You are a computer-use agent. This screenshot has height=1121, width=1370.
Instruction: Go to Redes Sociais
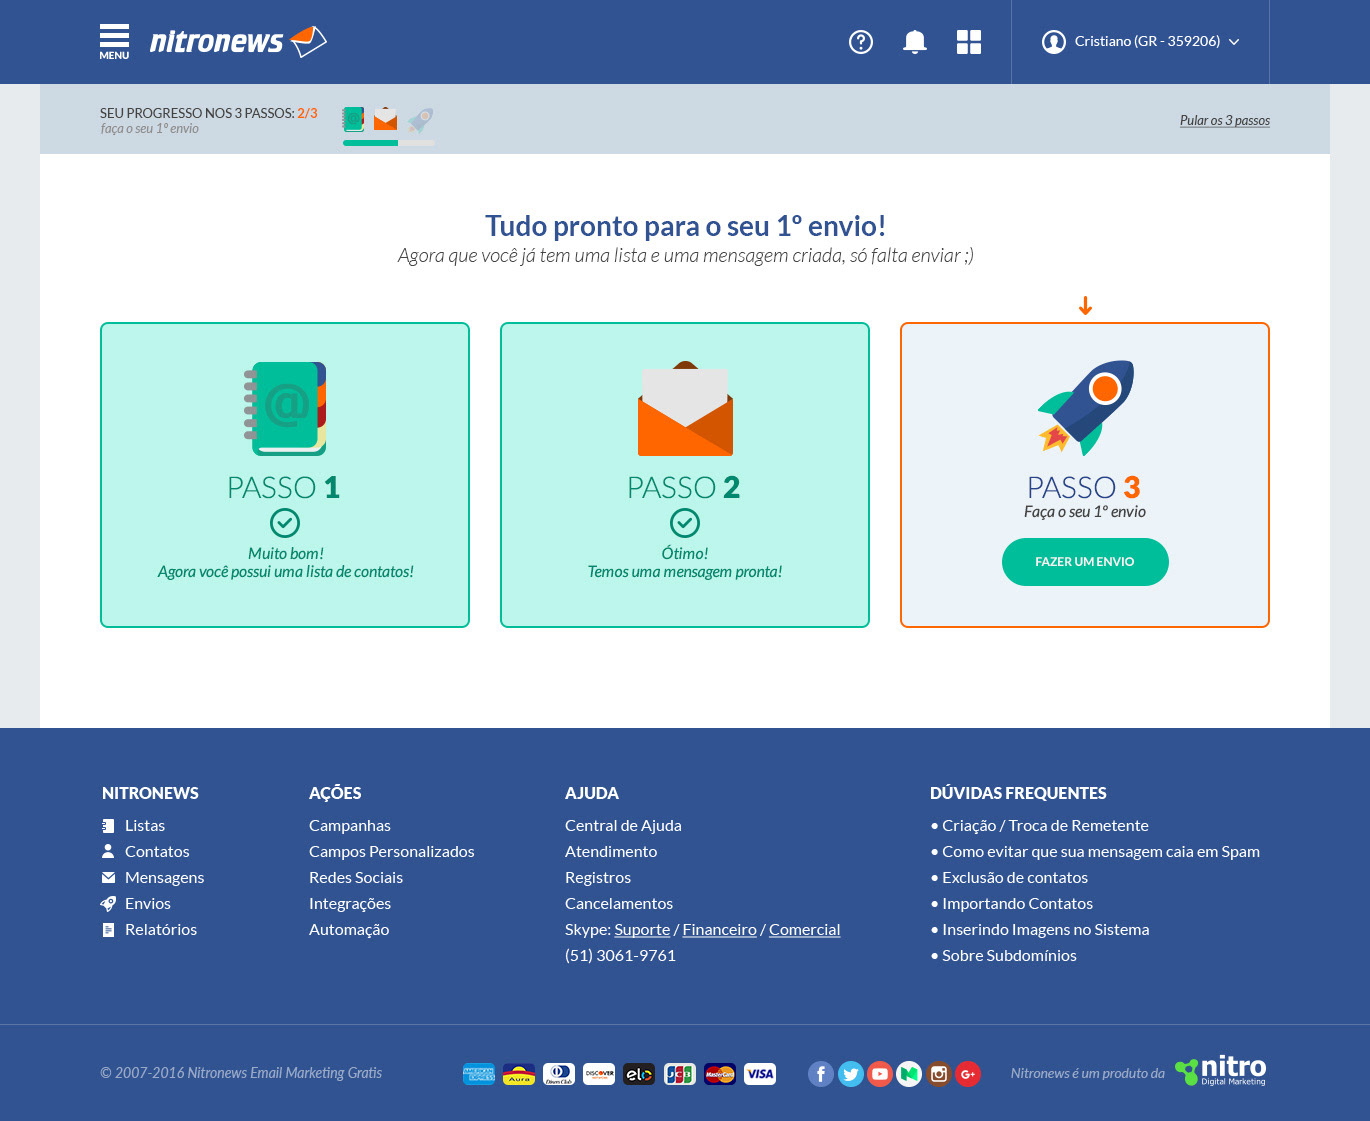point(356,878)
